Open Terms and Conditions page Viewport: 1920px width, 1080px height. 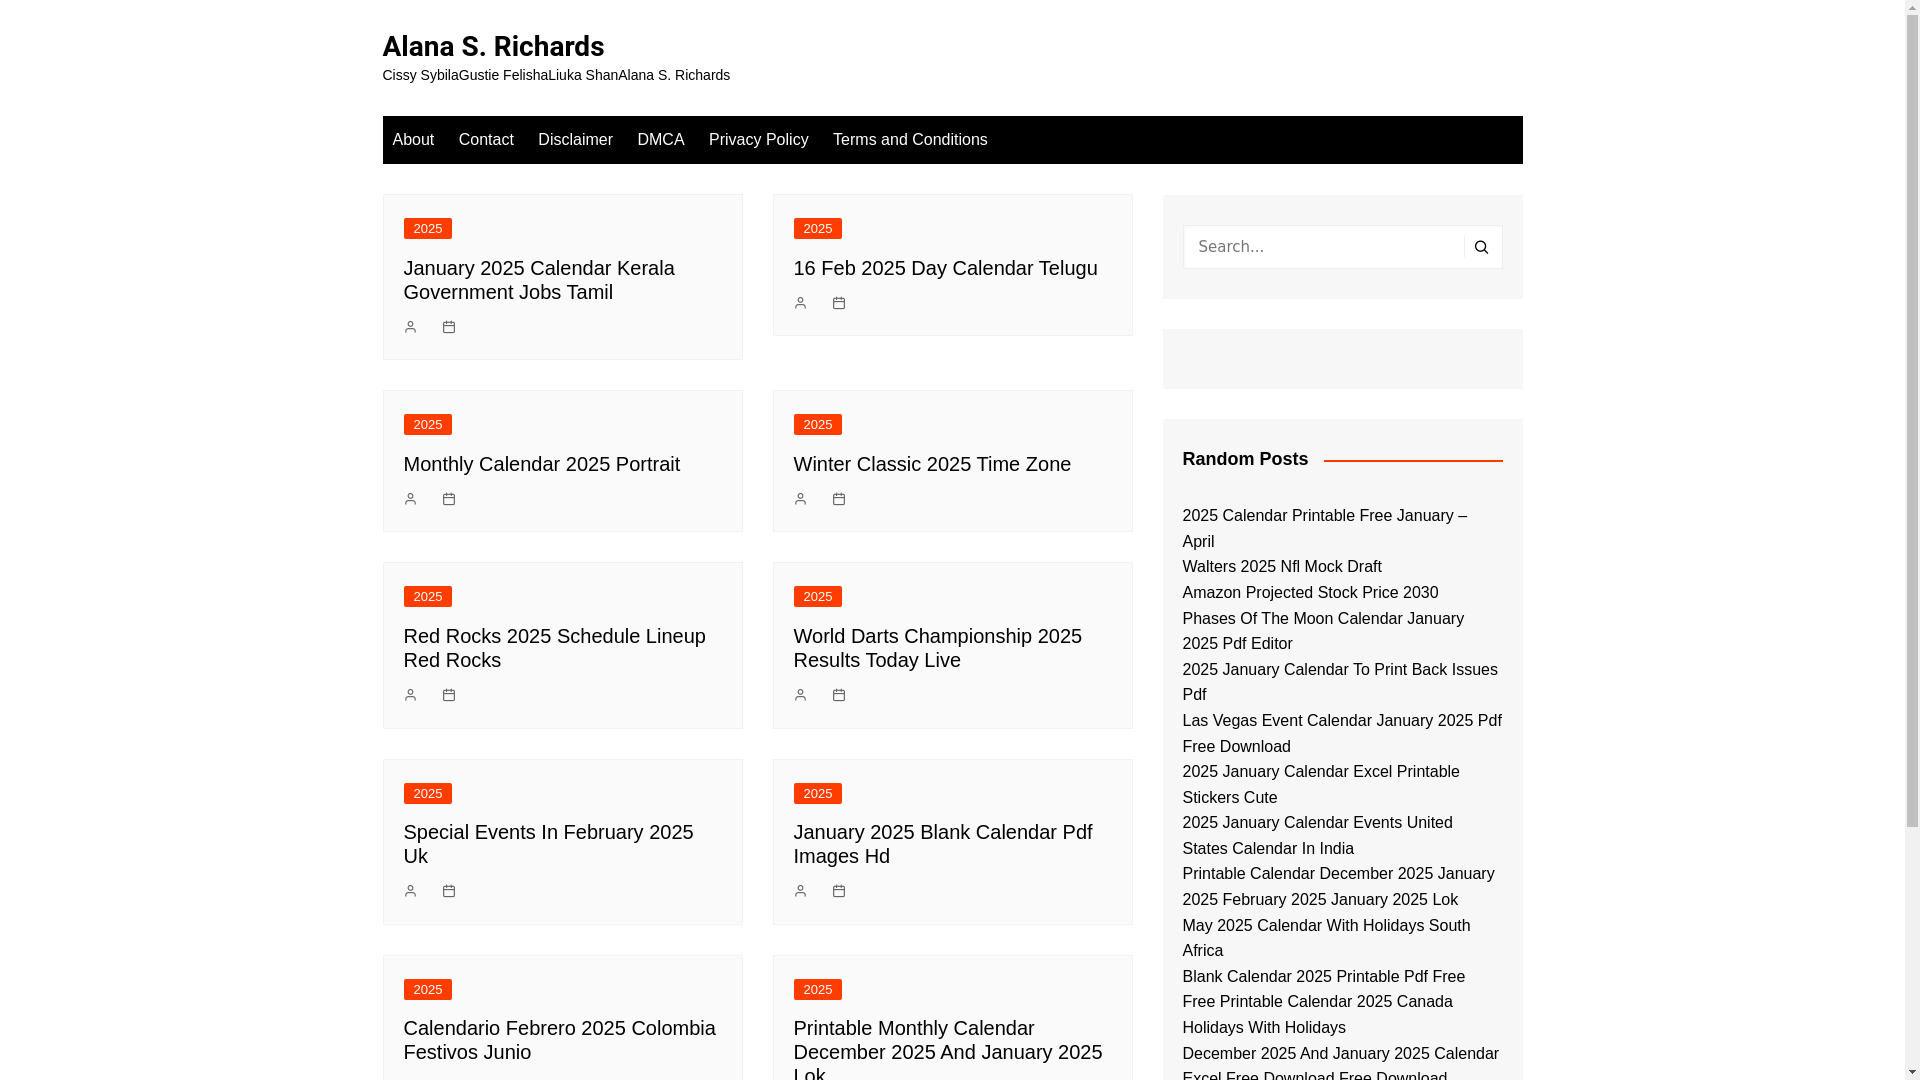[910, 140]
